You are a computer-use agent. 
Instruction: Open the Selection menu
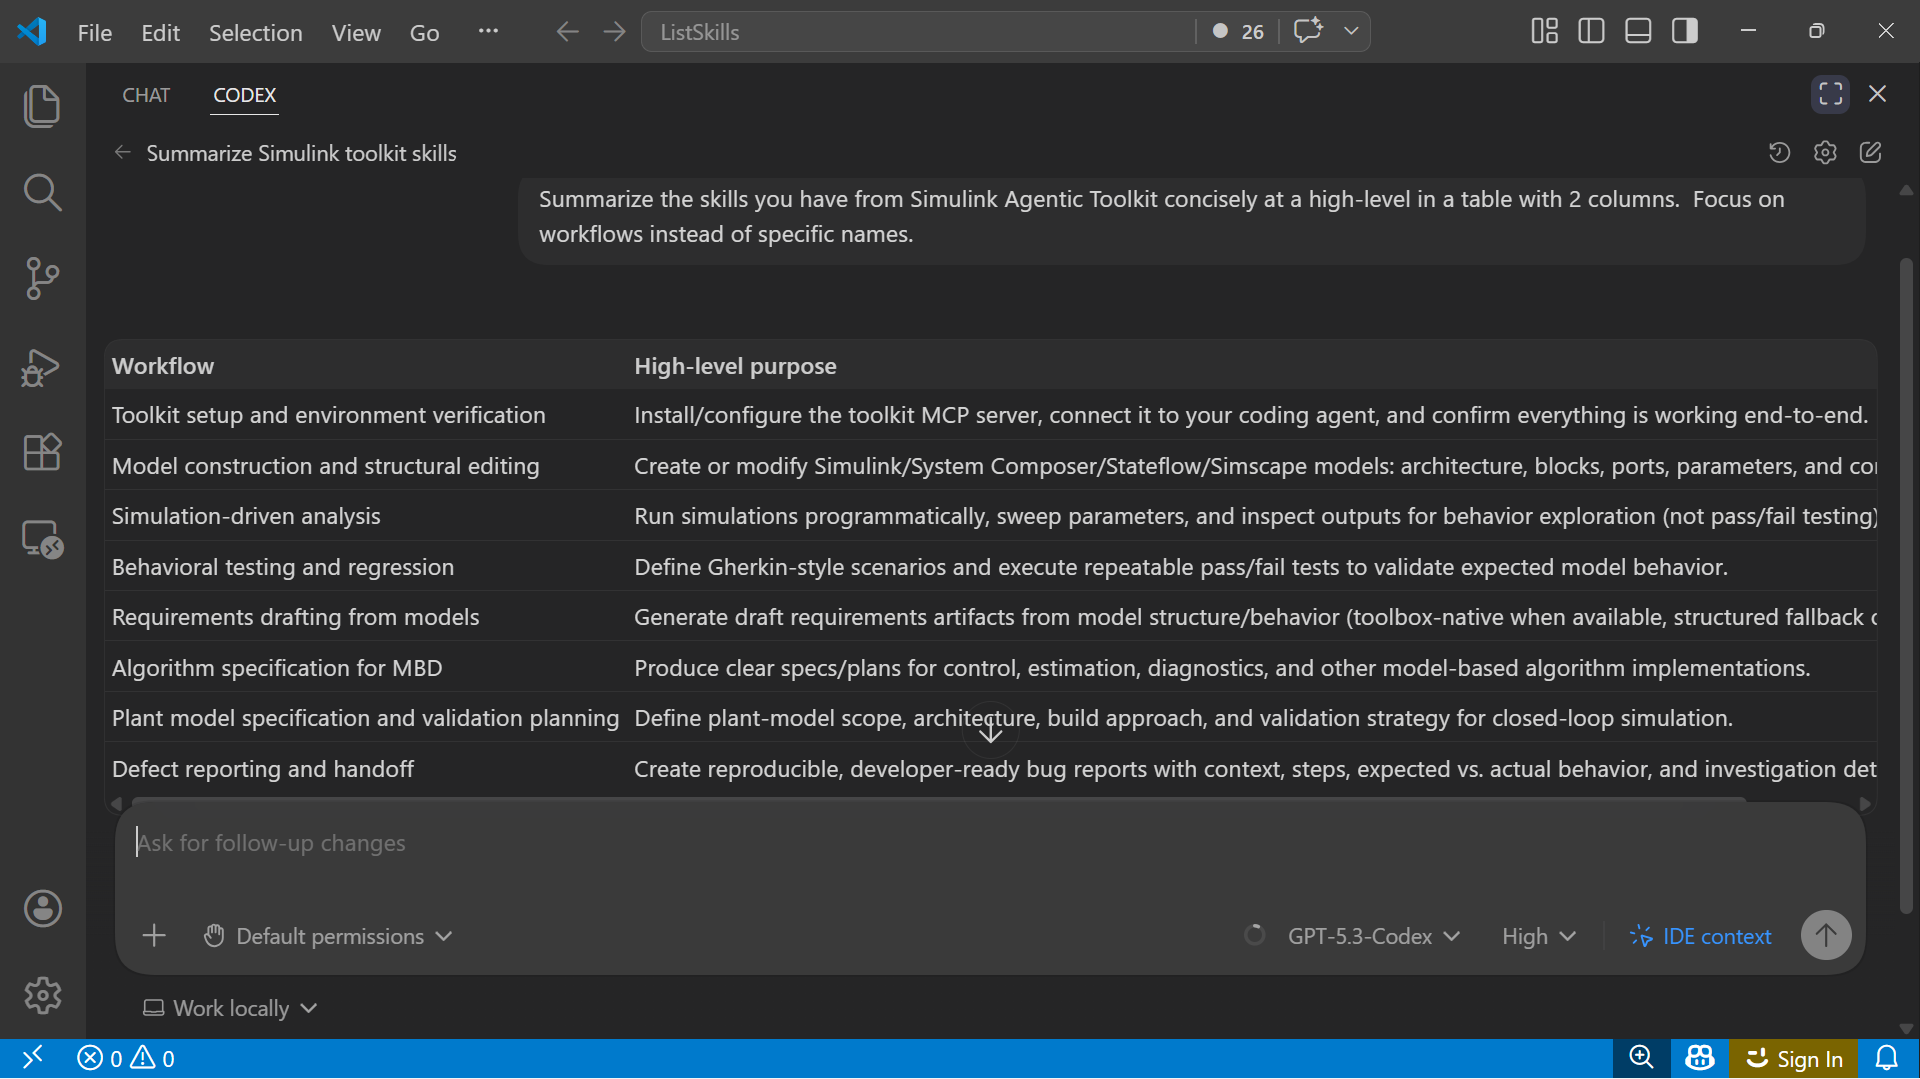tap(255, 32)
